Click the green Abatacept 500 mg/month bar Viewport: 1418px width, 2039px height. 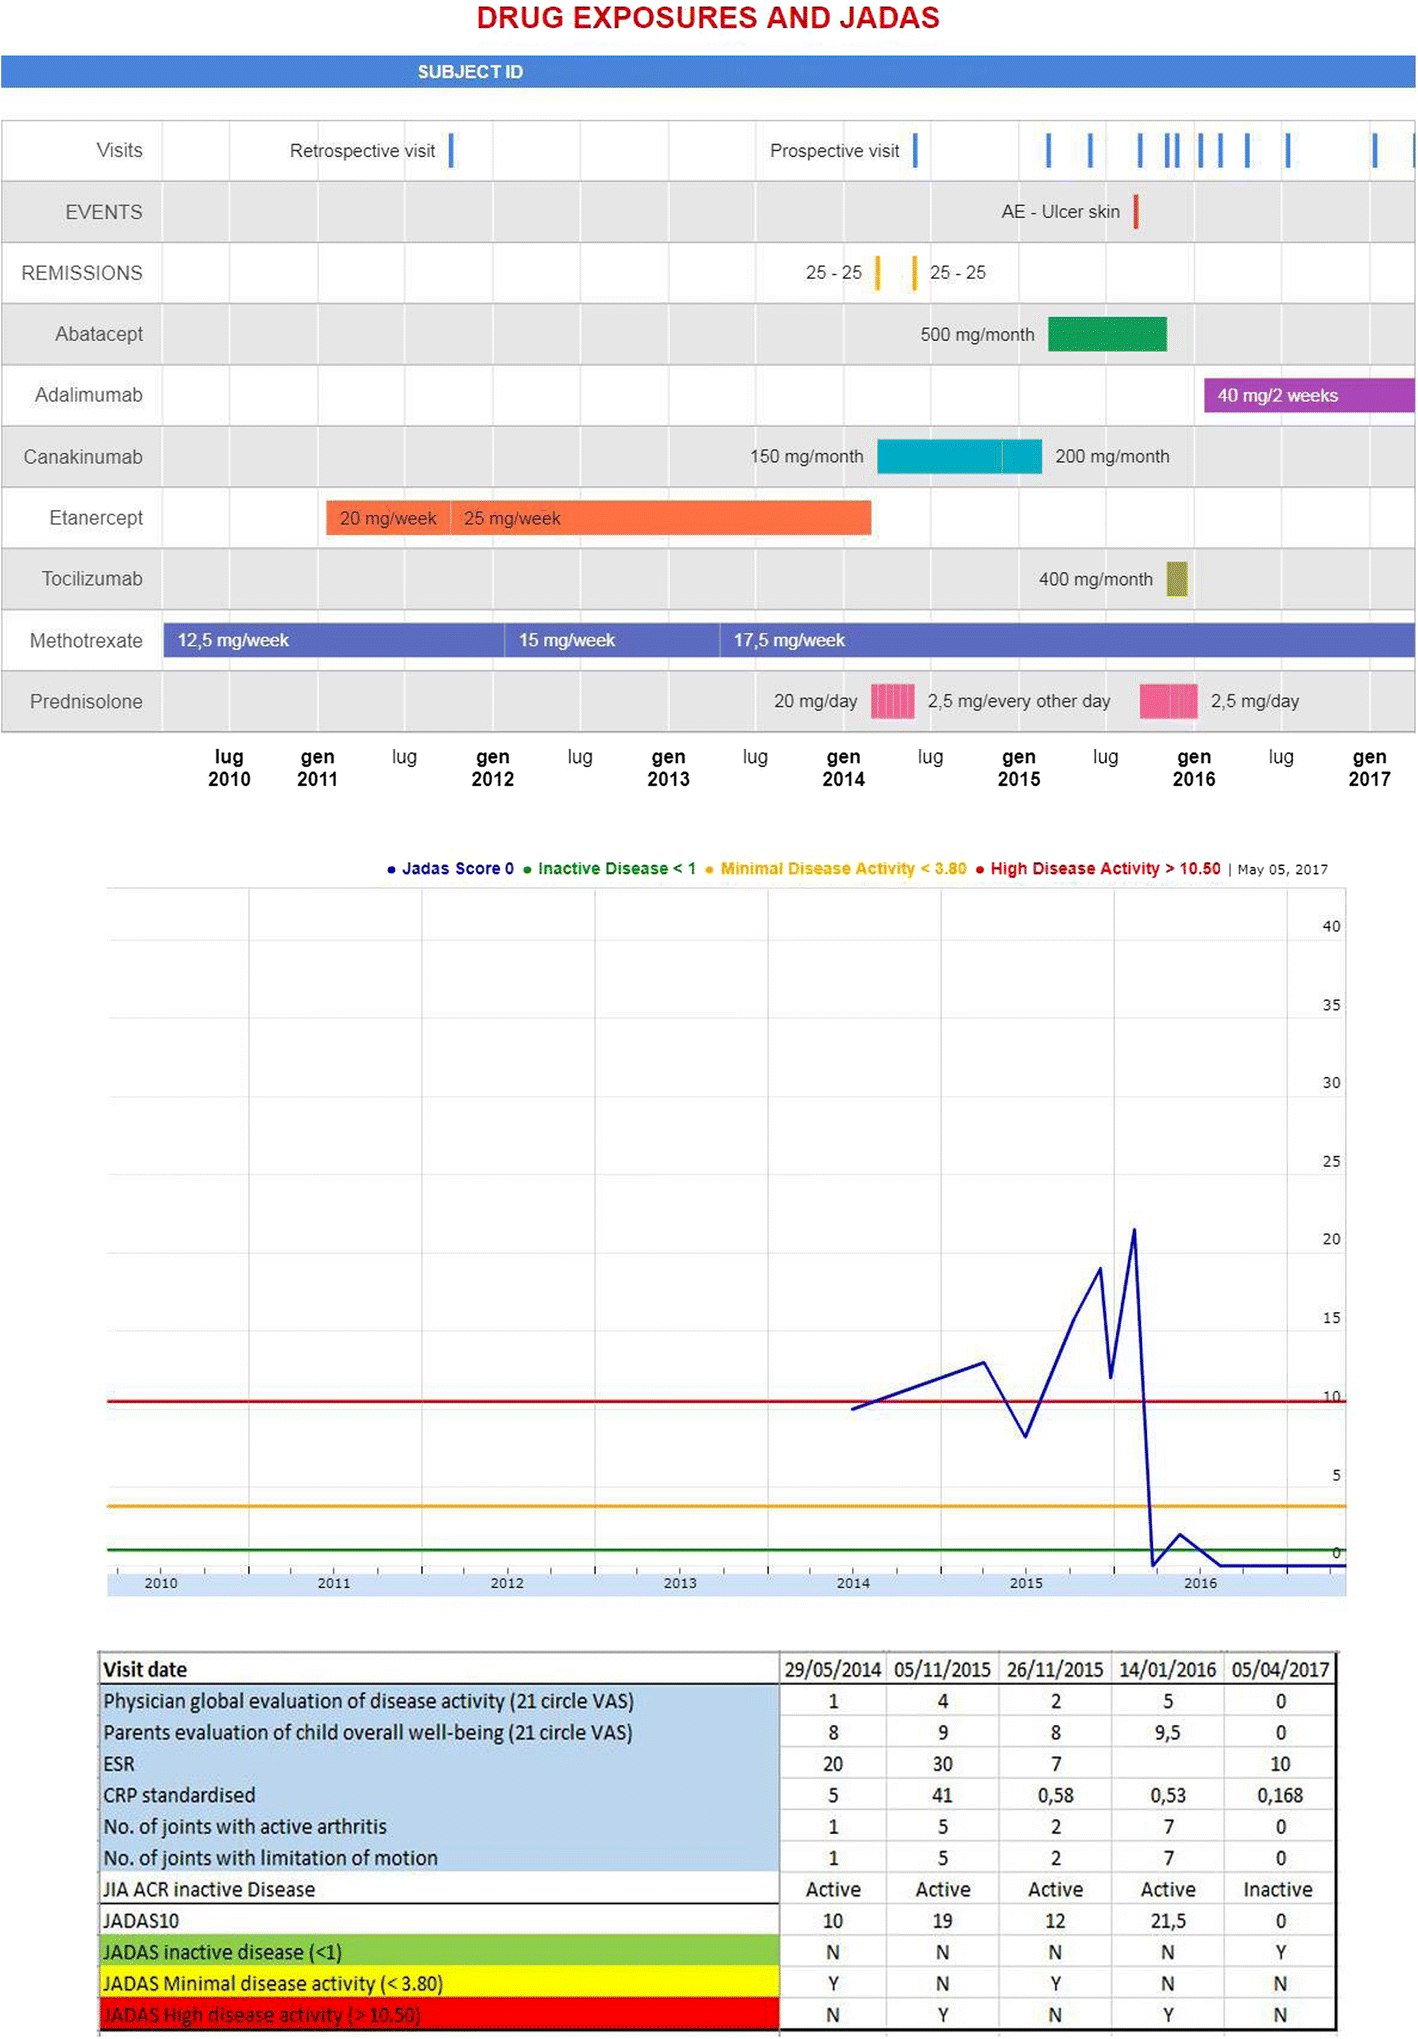[x=1107, y=334]
